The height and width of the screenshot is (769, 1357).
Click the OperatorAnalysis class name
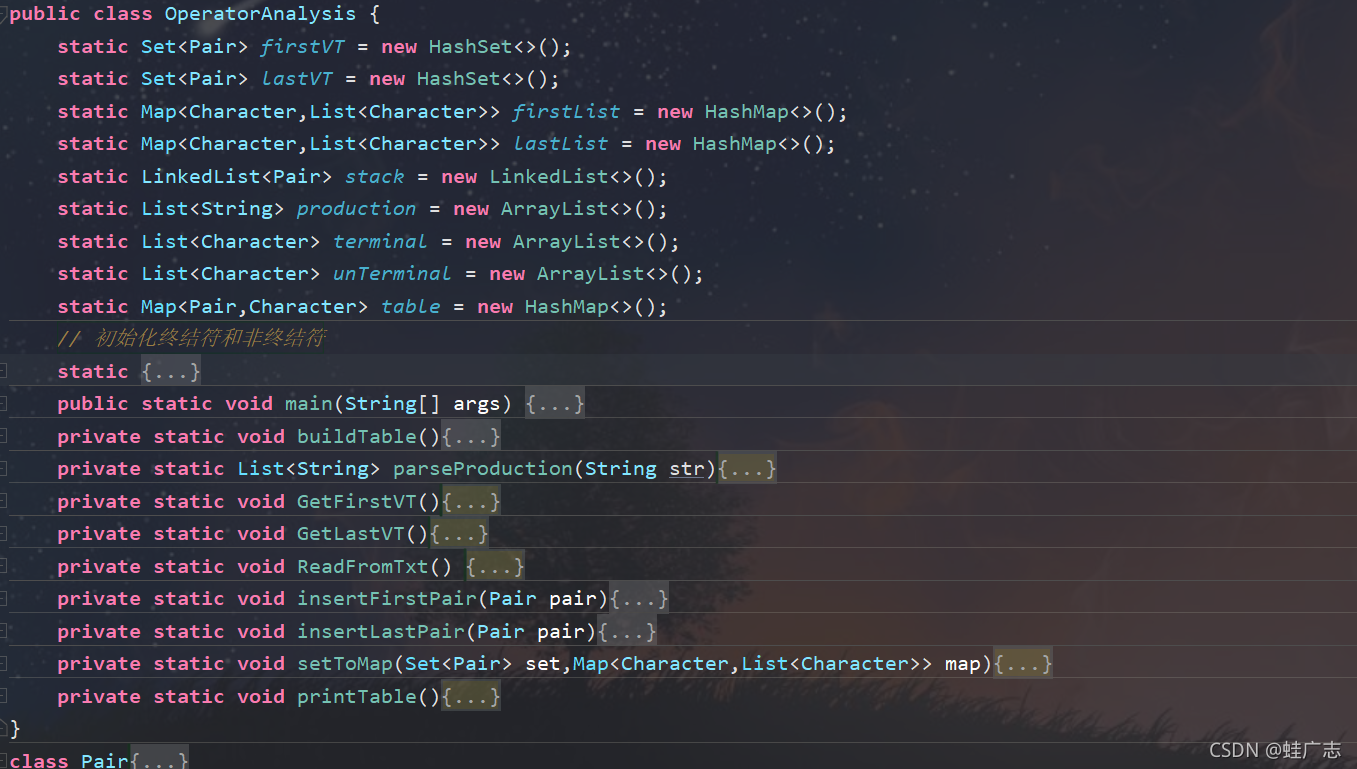pos(260,14)
